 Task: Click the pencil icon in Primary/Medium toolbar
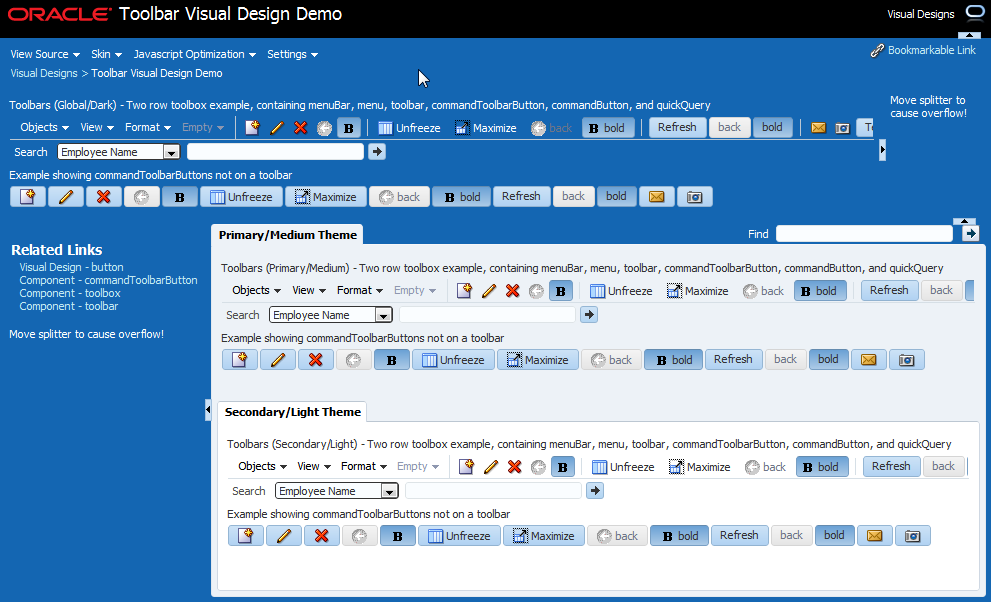pos(489,291)
